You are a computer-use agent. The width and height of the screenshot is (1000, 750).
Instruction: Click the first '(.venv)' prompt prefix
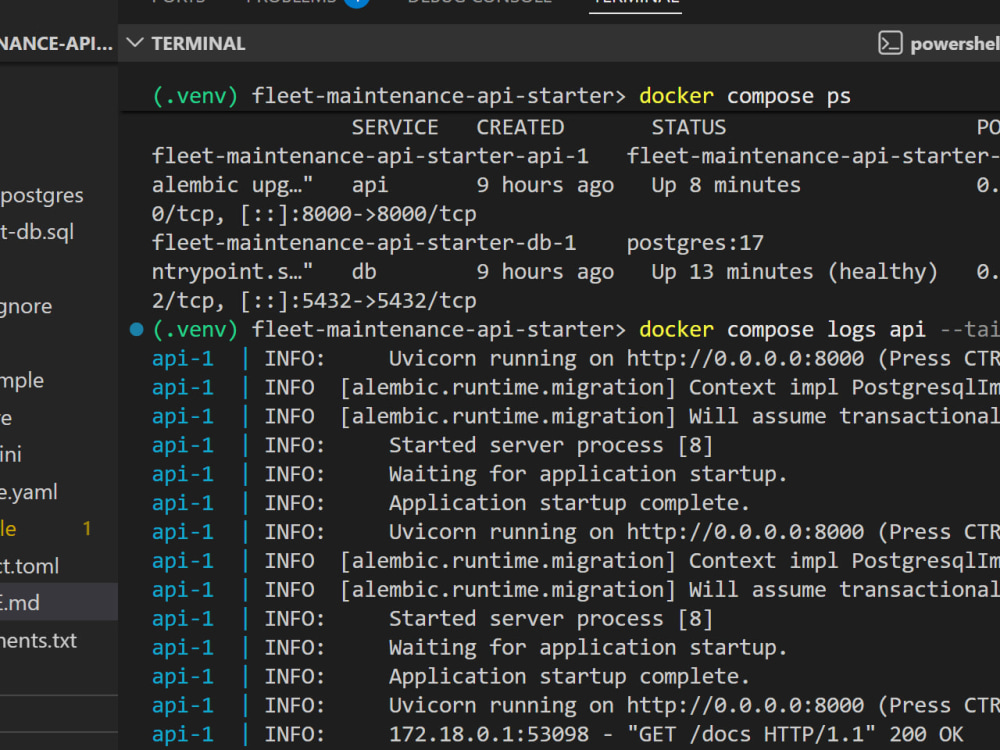coord(195,96)
